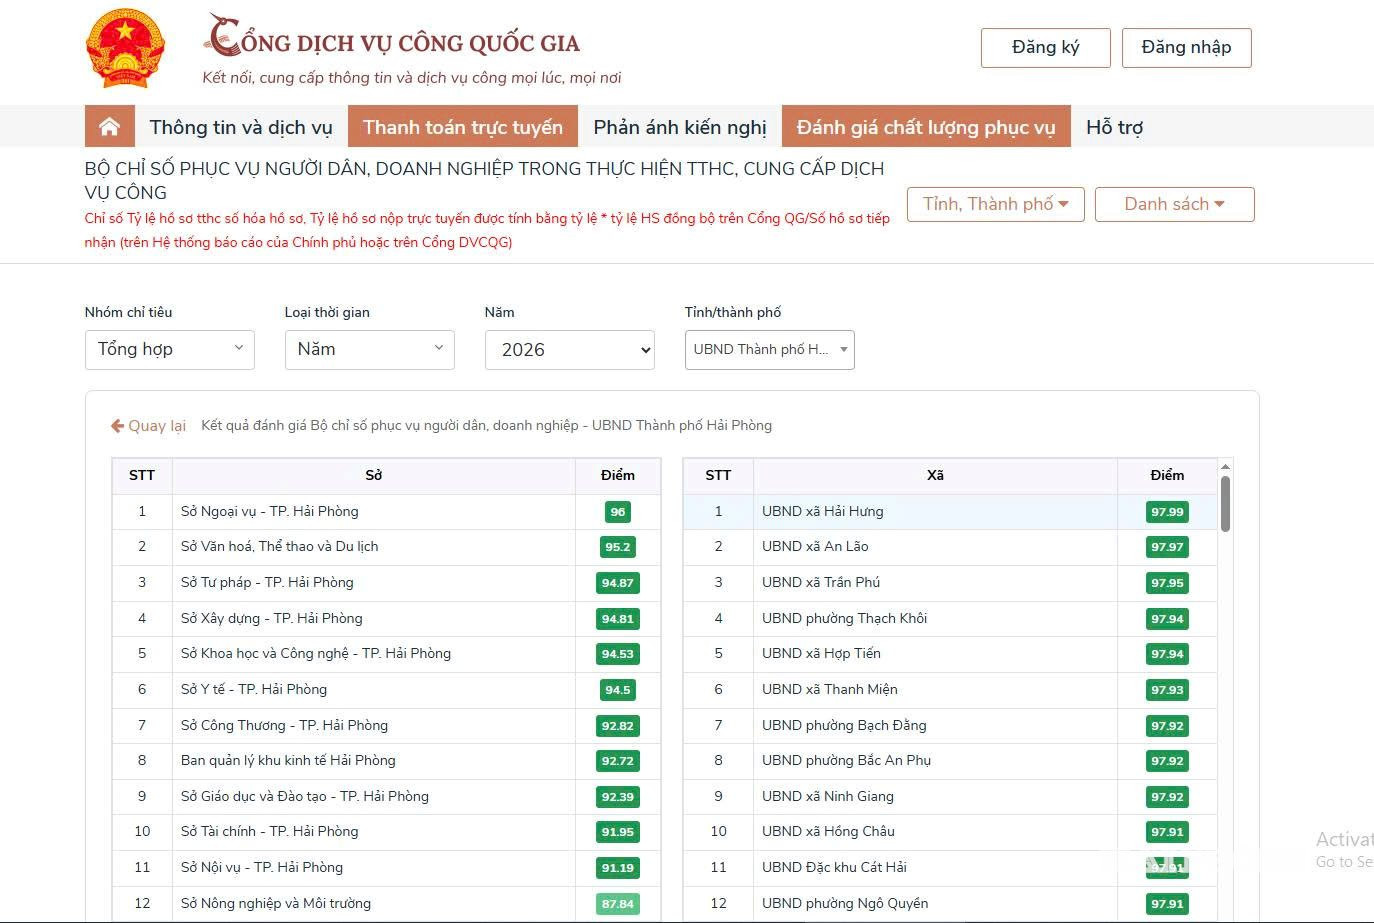The height and width of the screenshot is (923, 1374).
Task: Select Sở Ngoại vụ - TP. Hải Phòng row
Action: click(386, 512)
